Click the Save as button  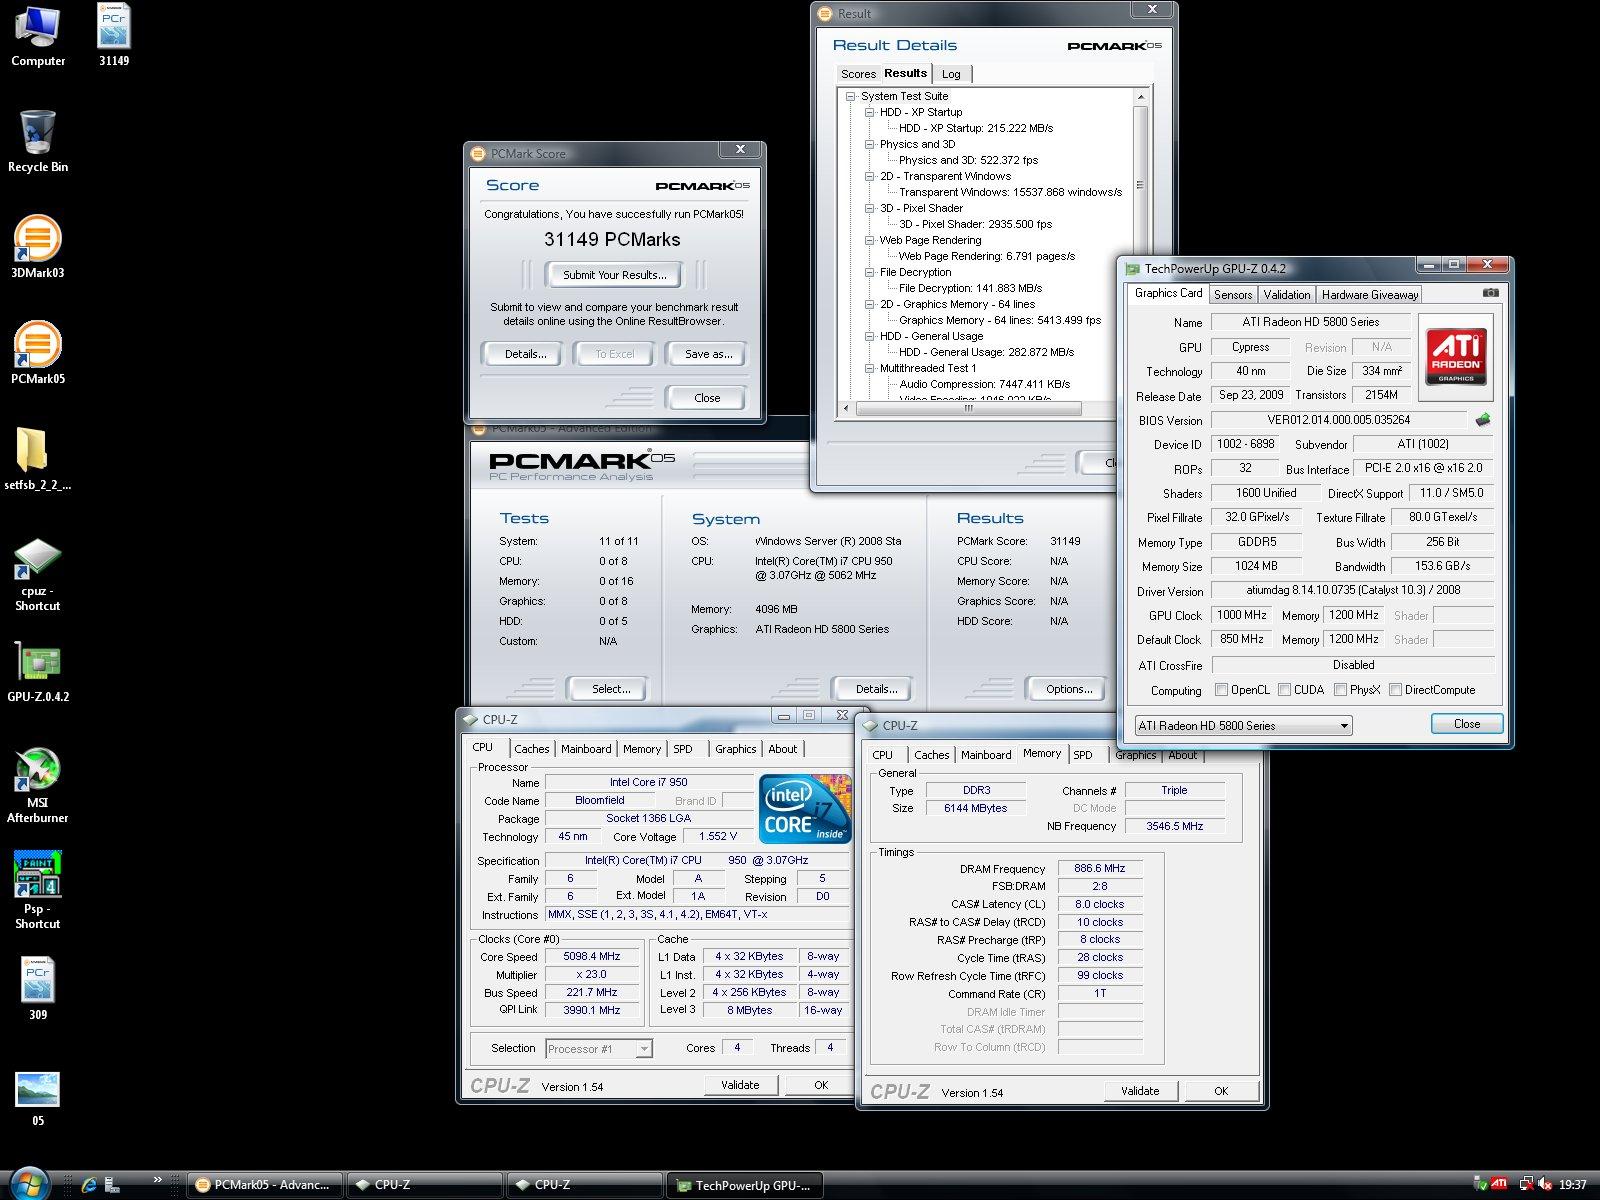pyautogui.click(x=708, y=354)
